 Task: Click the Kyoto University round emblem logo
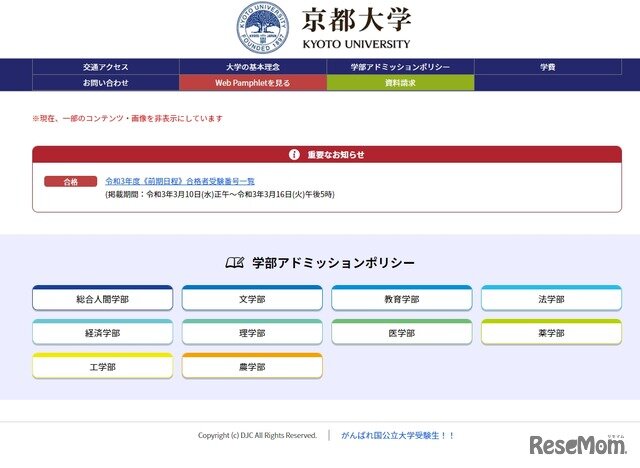pos(263,28)
